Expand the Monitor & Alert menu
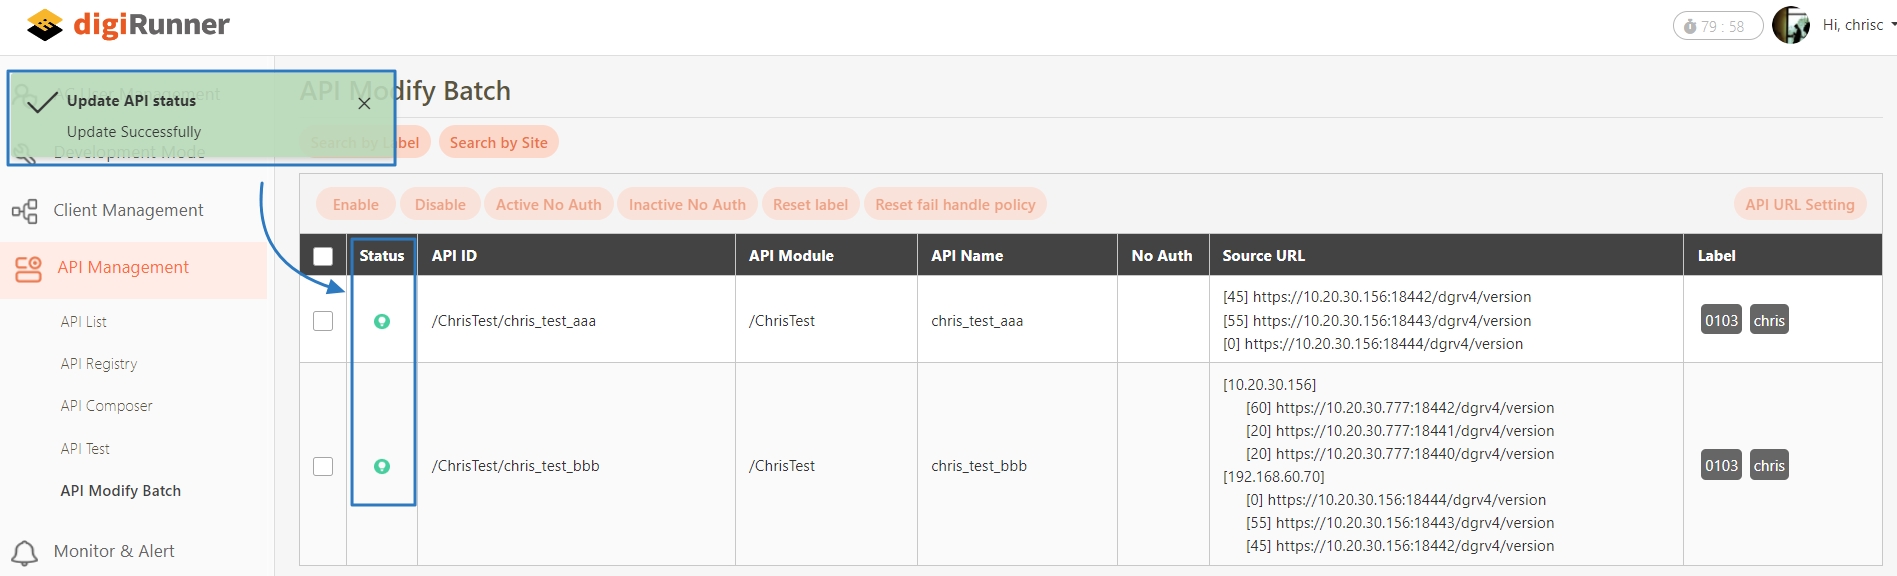The width and height of the screenshot is (1897, 576). (114, 551)
